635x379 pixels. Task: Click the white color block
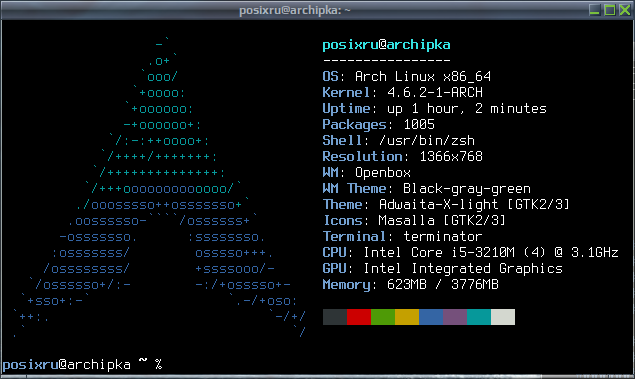(503, 317)
